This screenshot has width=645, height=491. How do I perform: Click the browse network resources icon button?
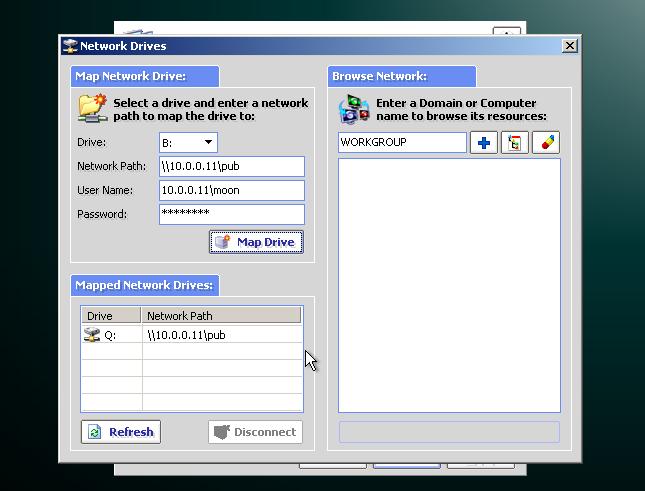515,143
